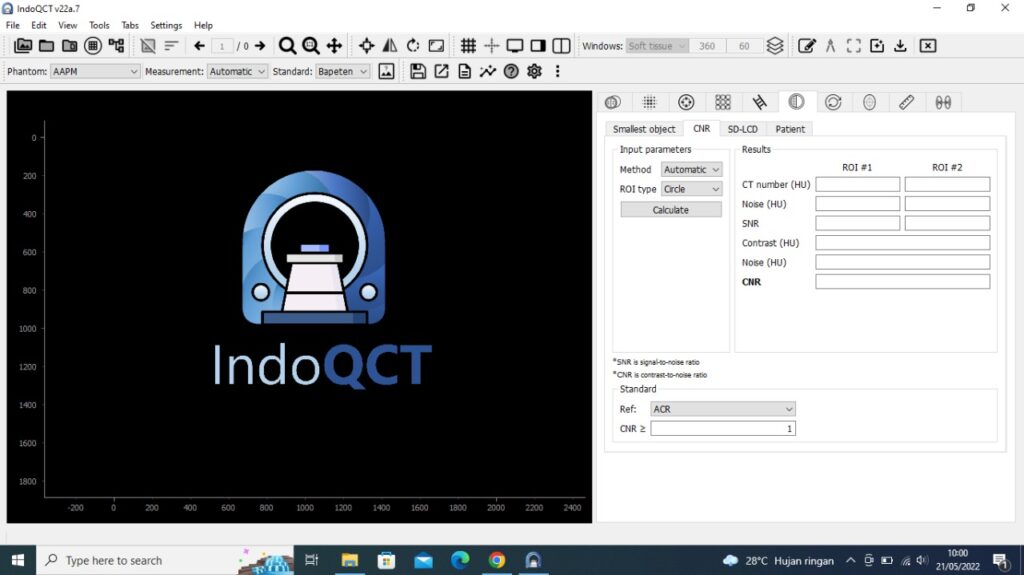This screenshot has width=1024, height=575.
Task: Click the open image files icon
Action: pos(23,46)
